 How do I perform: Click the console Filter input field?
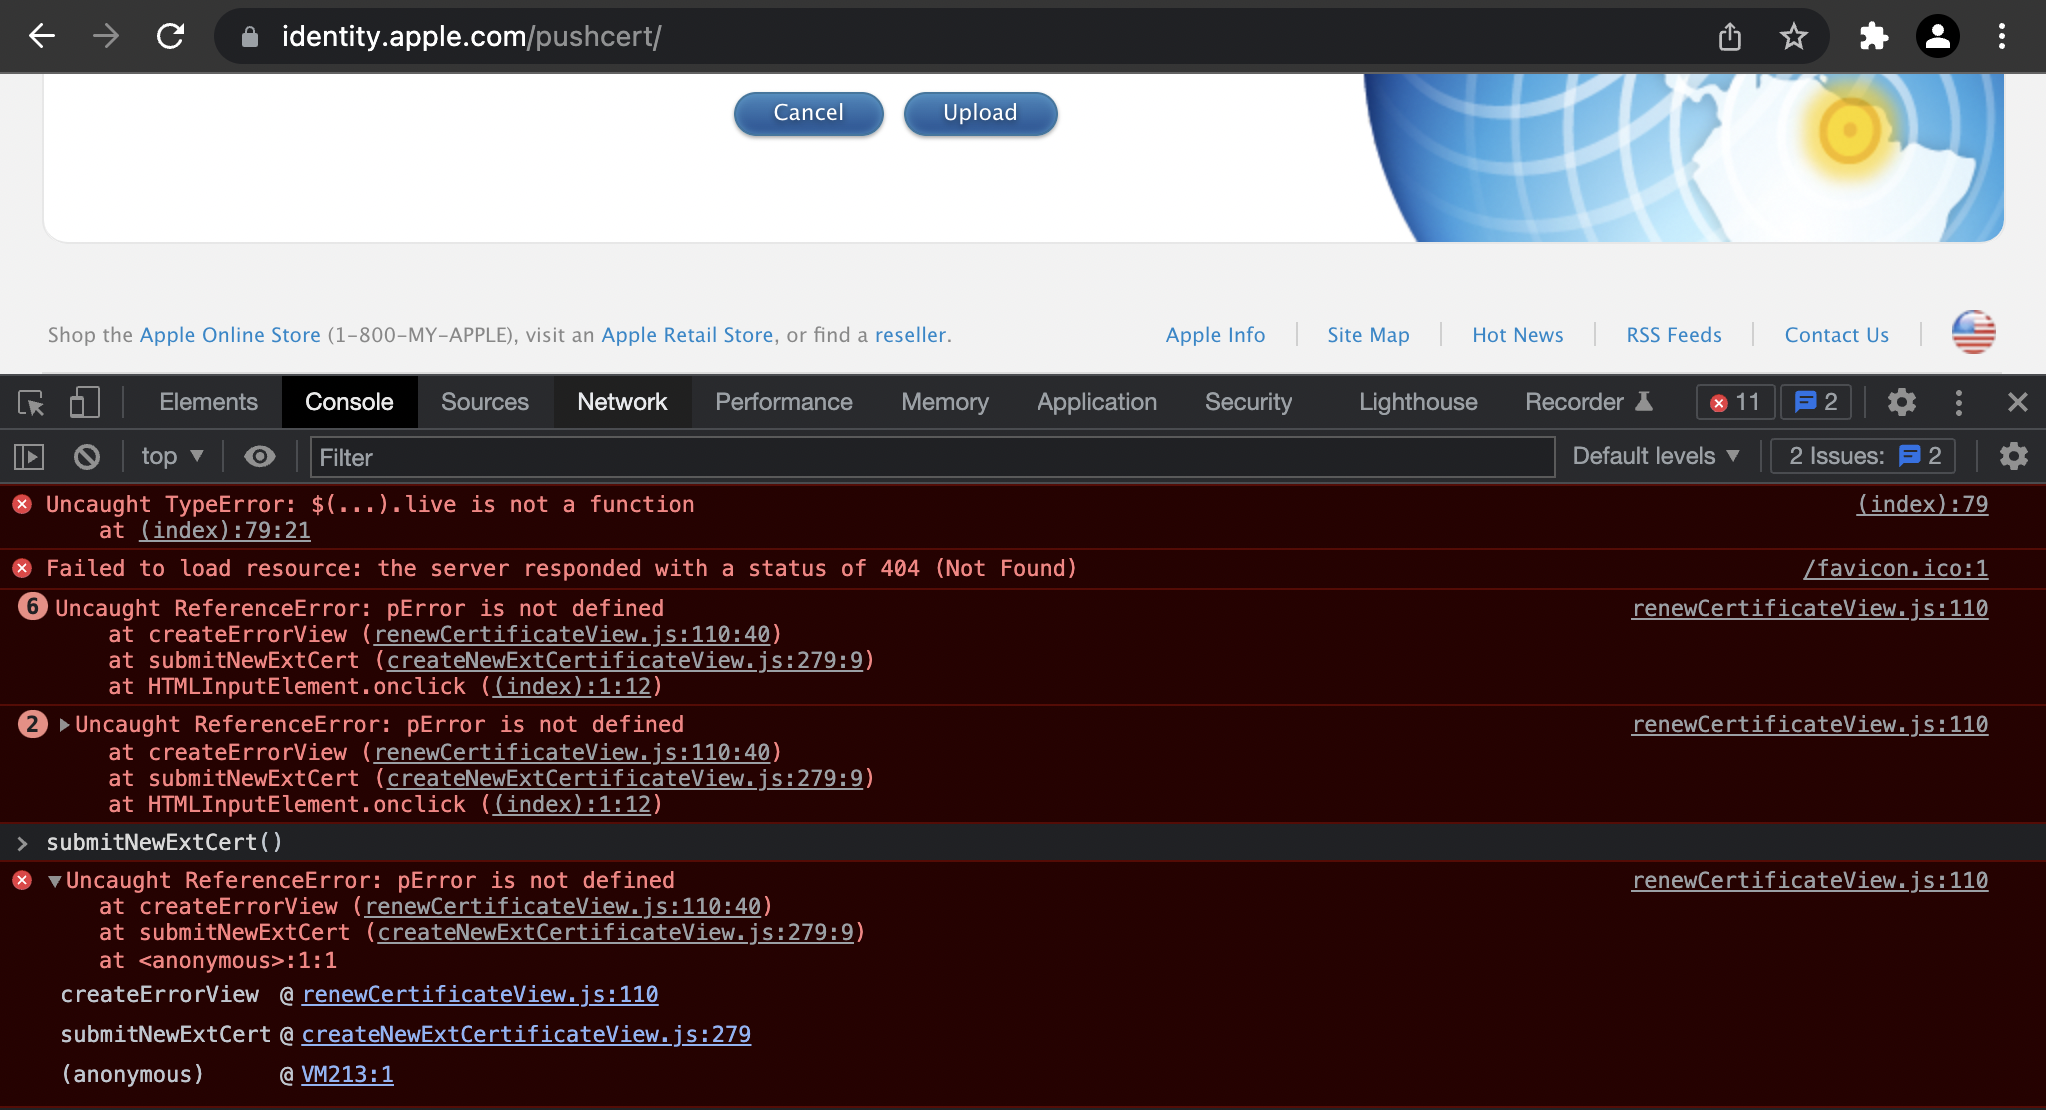[x=930, y=457]
